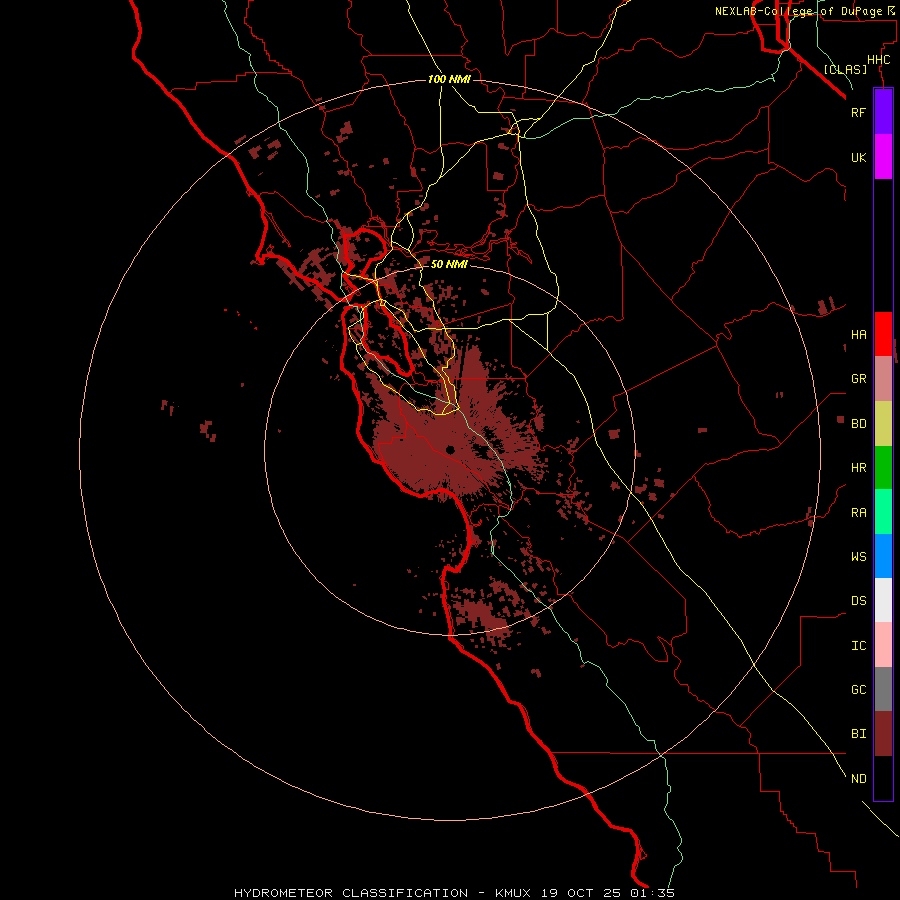Click the WS blue legend swatch
This screenshot has width=900, height=900.
(x=883, y=556)
